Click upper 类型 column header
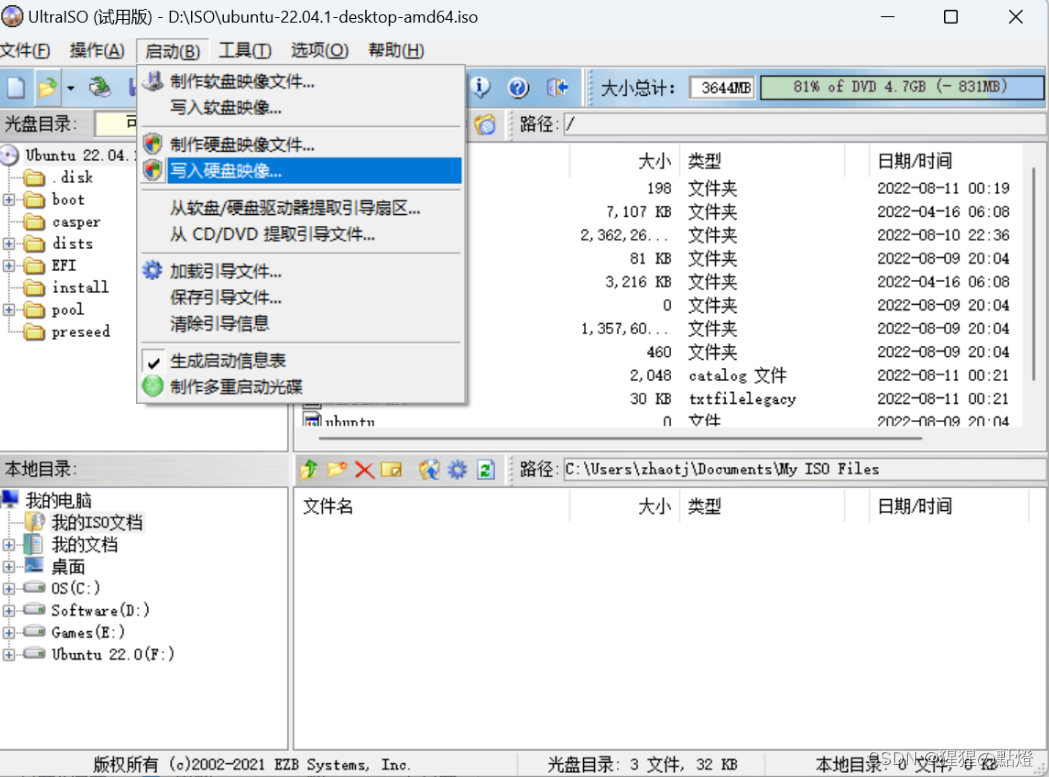The height and width of the screenshot is (777, 1049). 762,161
